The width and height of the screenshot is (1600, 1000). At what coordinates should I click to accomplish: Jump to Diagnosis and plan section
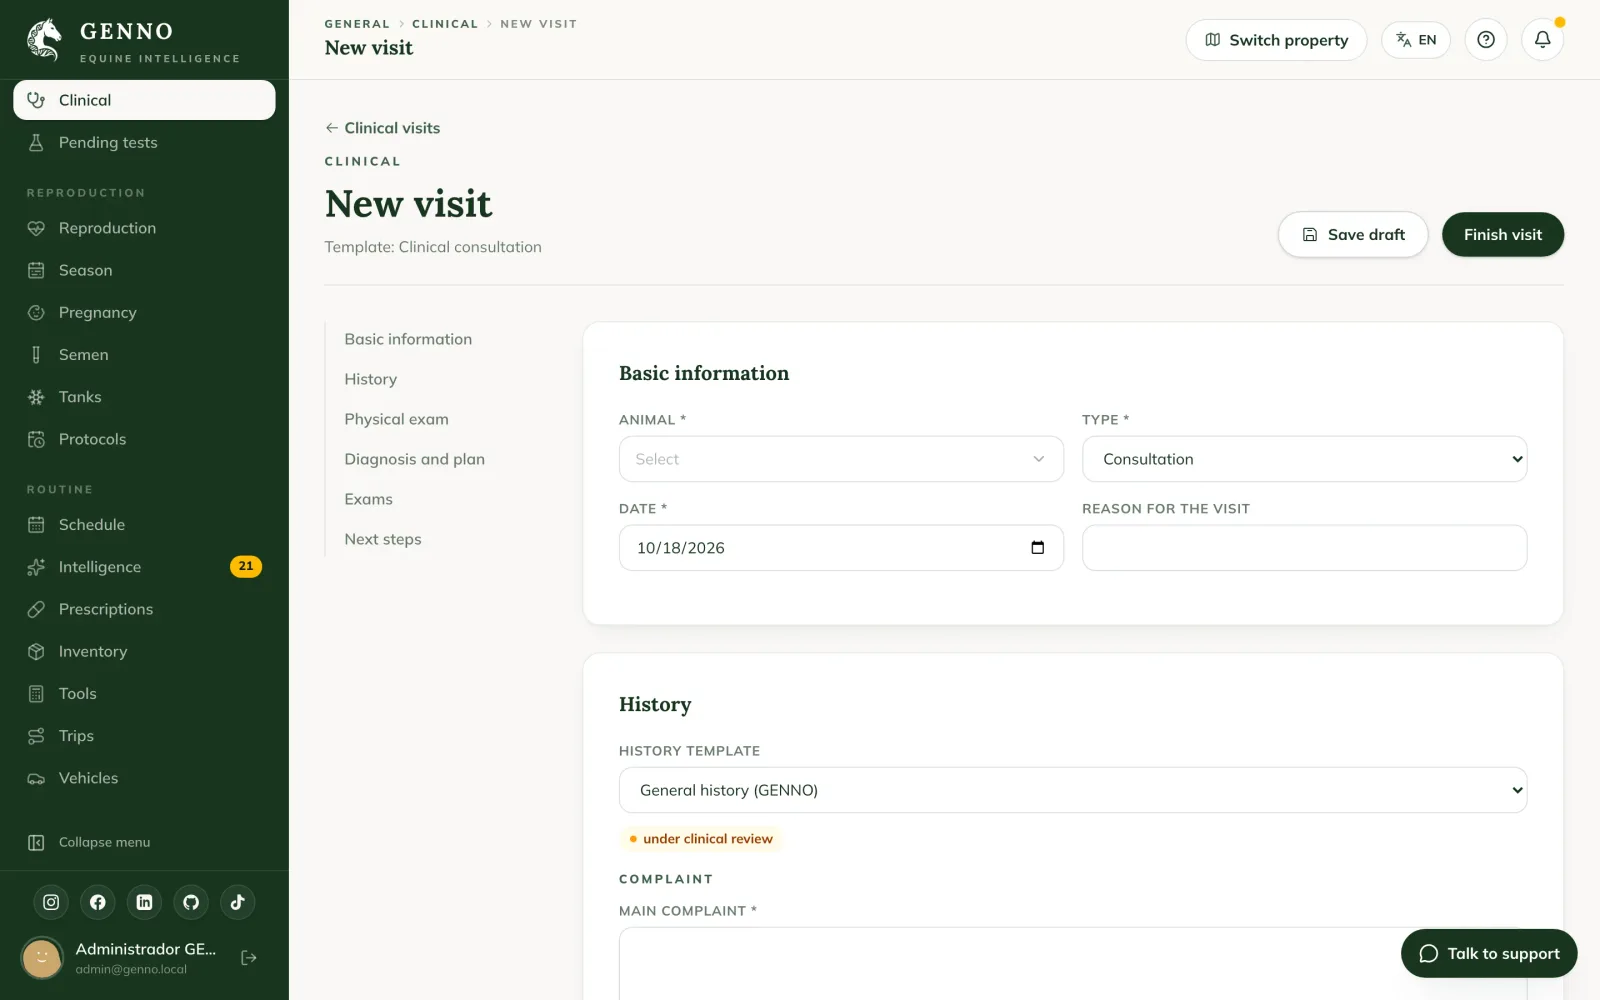pyautogui.click(x=414, y=459)
